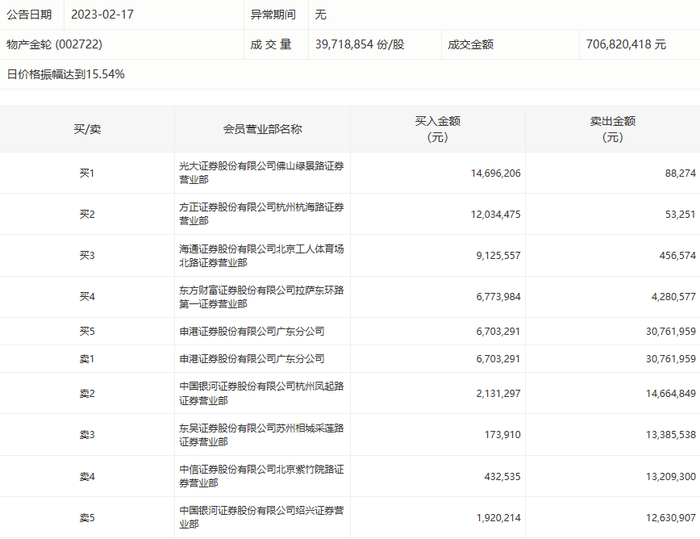Click the note 日价格振幅达到15.54%
Viewport: 700px width, 539px height.
click(66, 74)
